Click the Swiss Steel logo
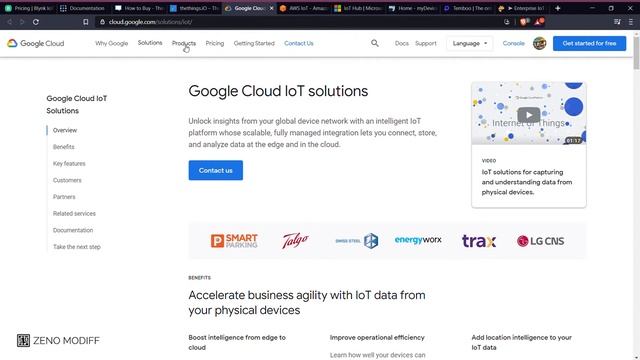Viewport: 640px width, 360px height. pyautogui.click(x=356, y=241)
